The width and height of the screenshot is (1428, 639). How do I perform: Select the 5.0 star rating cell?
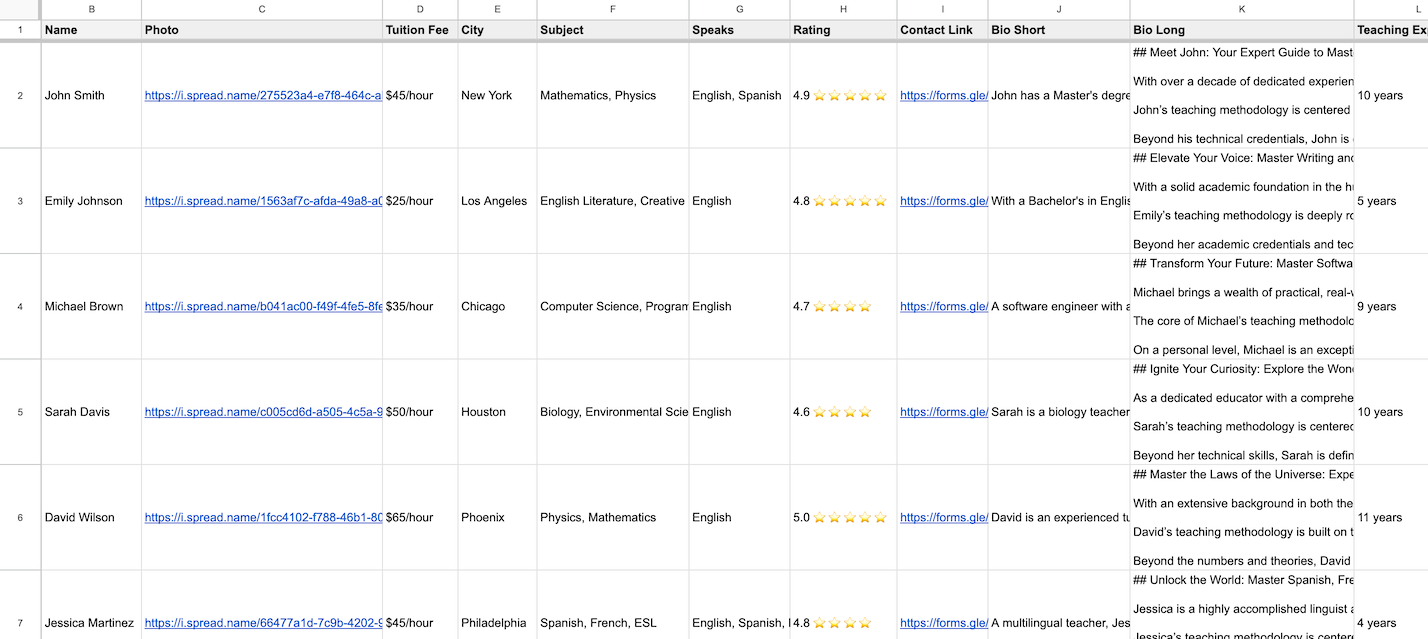pos(843,518)
